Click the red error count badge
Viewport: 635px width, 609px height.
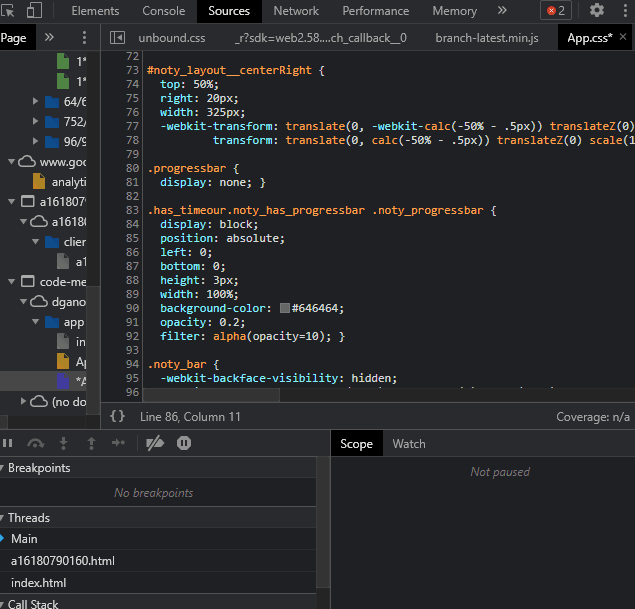point(555,11)
